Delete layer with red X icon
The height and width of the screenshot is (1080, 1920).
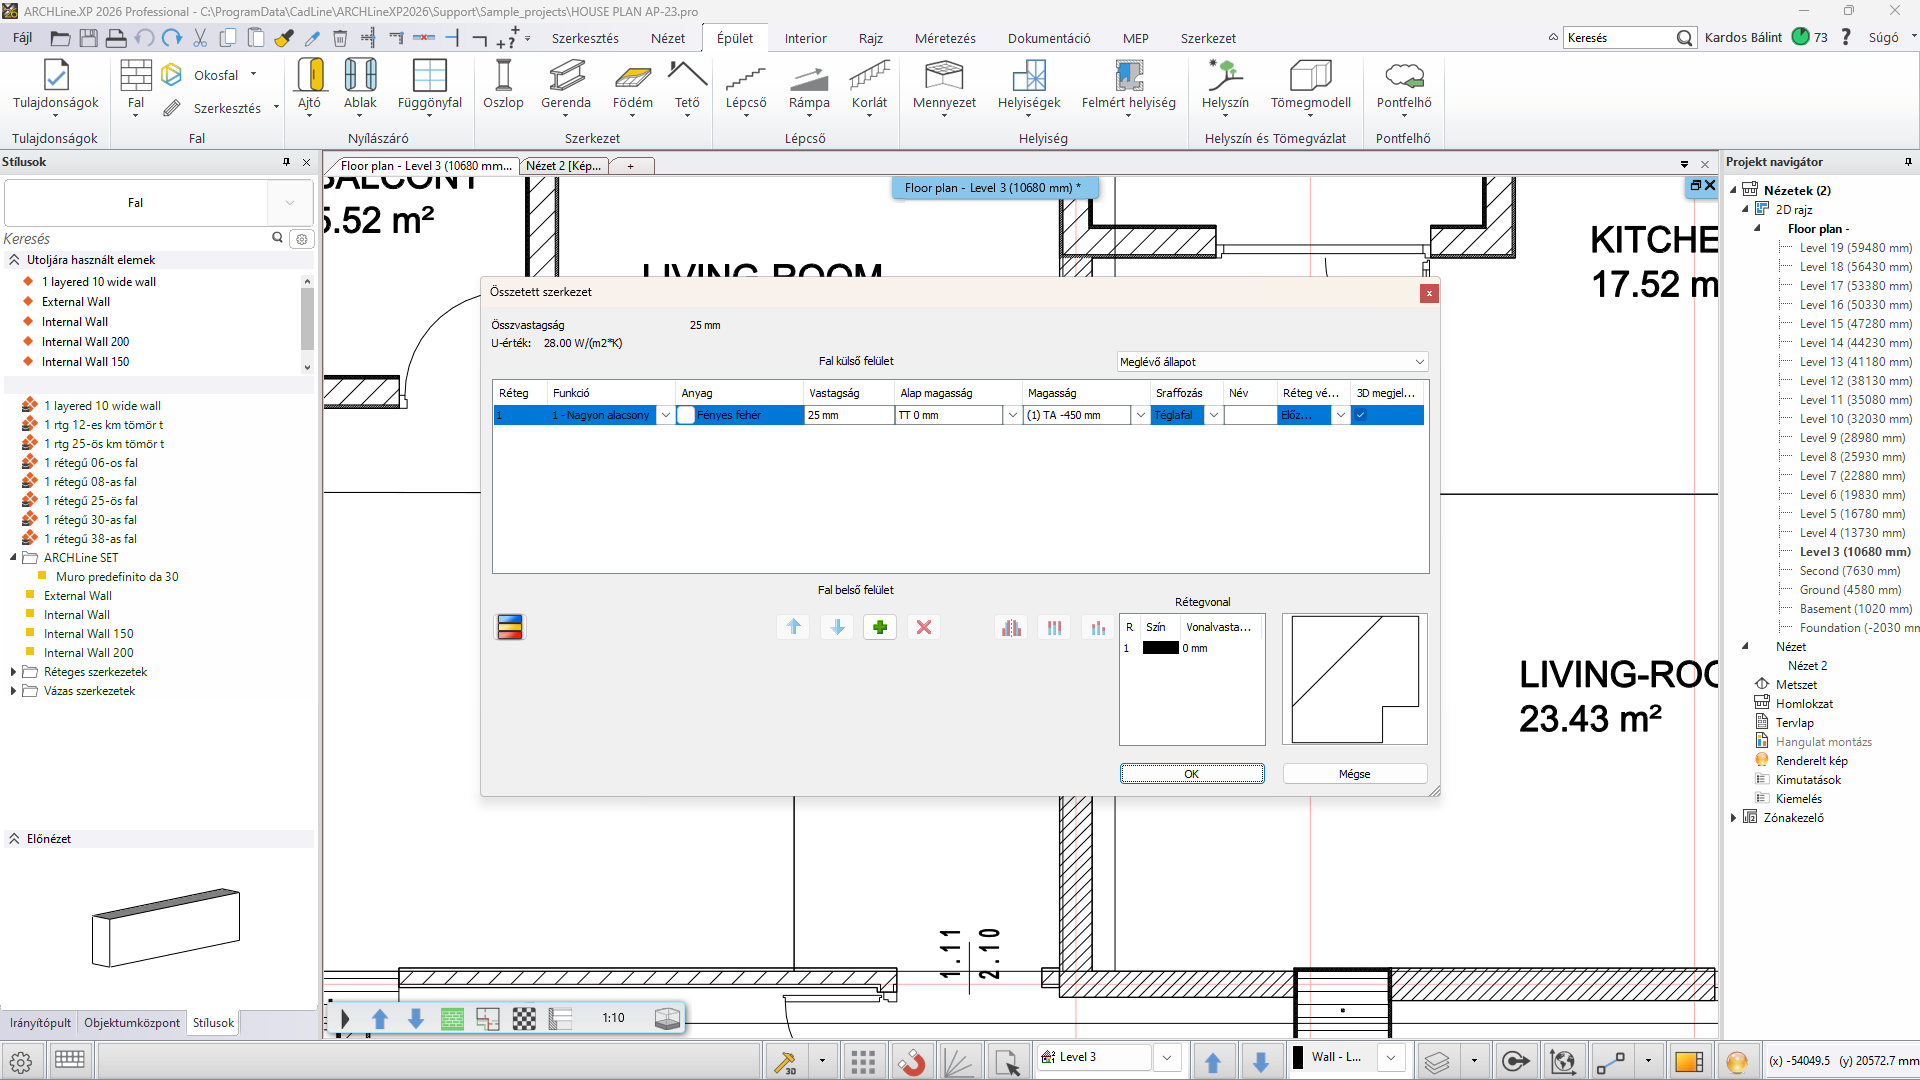coord(924,627)
